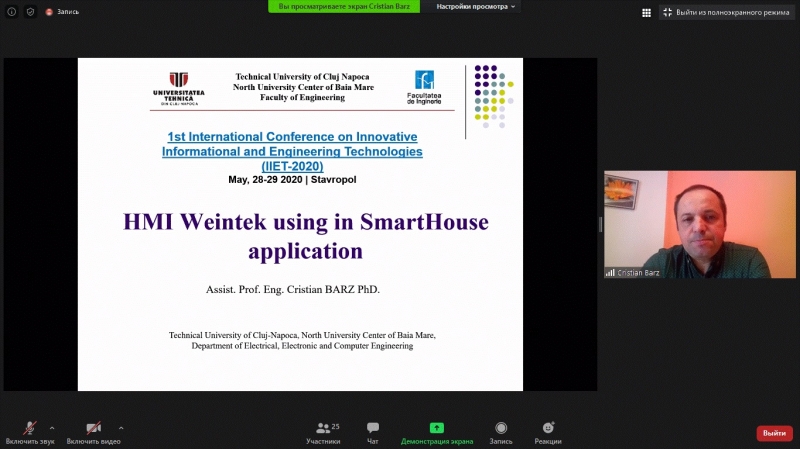Unmute microphone with 'Включить звук'
This screenshot has width=800, height=449.
(x=30, y=433)
